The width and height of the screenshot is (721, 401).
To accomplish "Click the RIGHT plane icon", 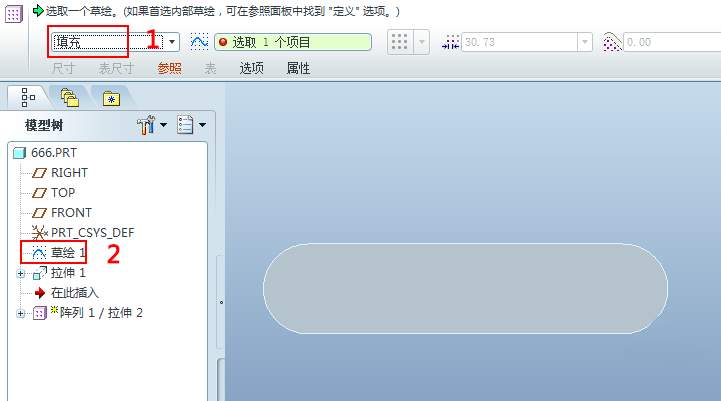I will (x=40, y=173).
